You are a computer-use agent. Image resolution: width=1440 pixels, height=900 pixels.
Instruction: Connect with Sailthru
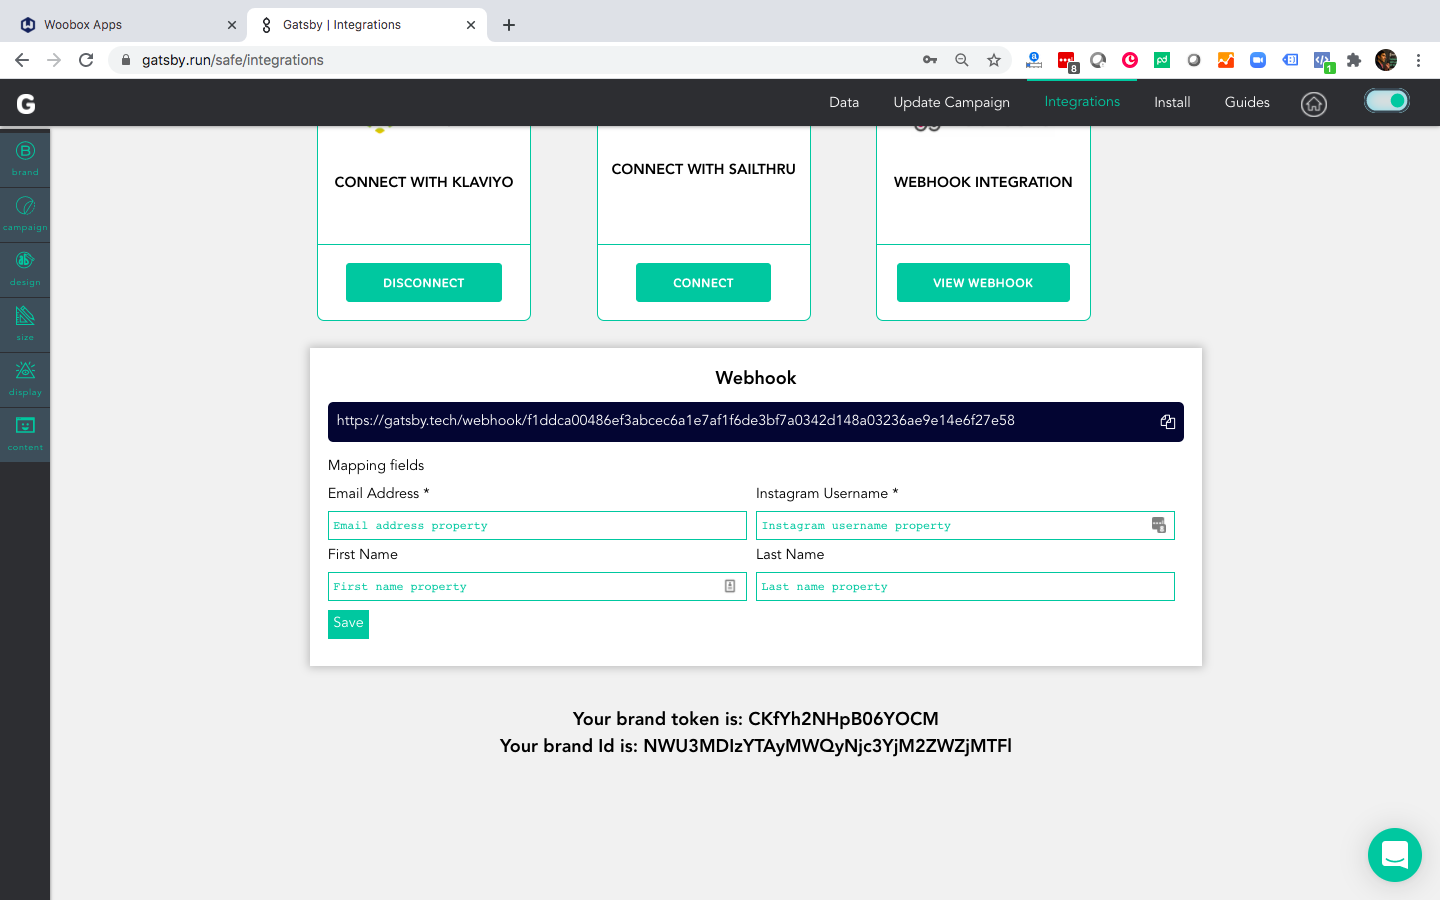pyautogui.click(x=703, y=282)
